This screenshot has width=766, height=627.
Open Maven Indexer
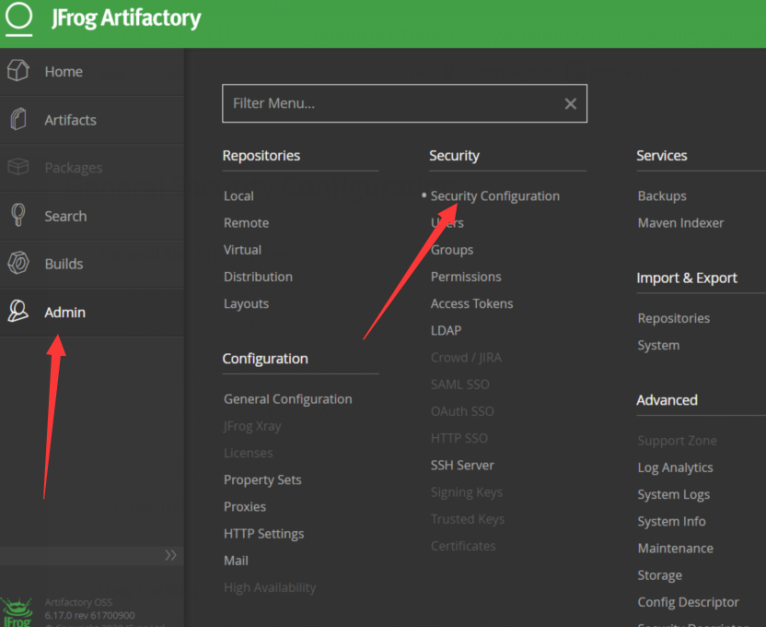(x=681, y=223)
